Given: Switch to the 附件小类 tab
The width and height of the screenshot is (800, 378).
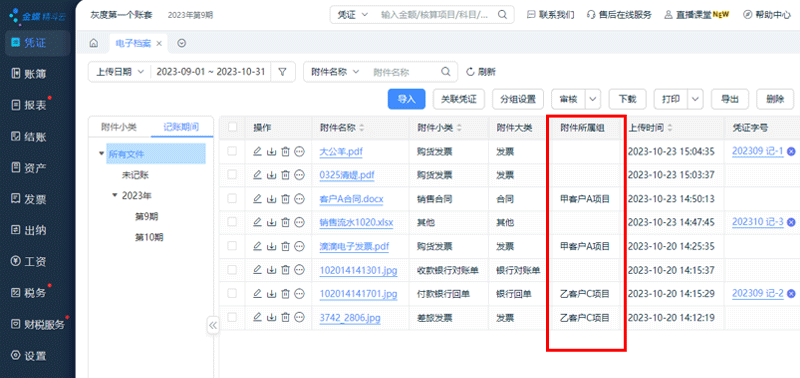Looking at the screenshot, I should pyautogui.click(x=118, y=127).
